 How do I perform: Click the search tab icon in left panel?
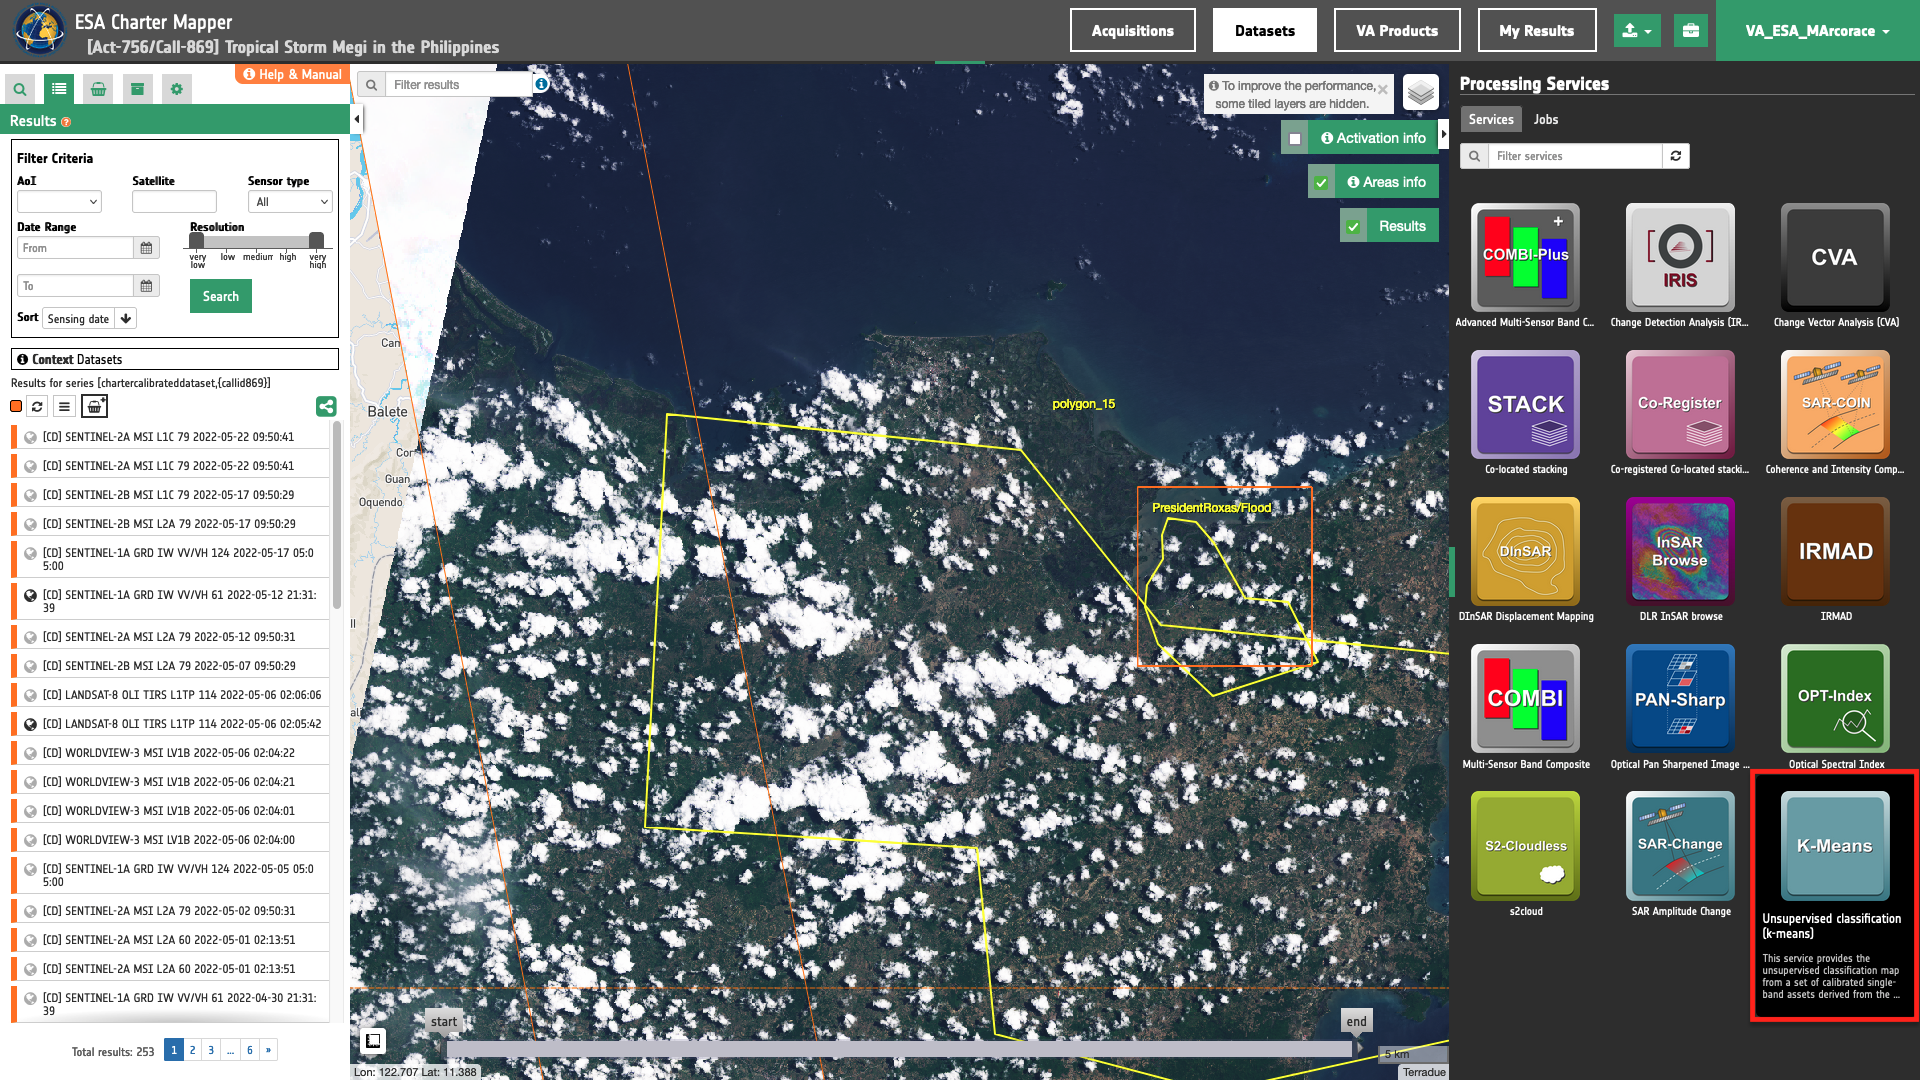tap(20, 89)
